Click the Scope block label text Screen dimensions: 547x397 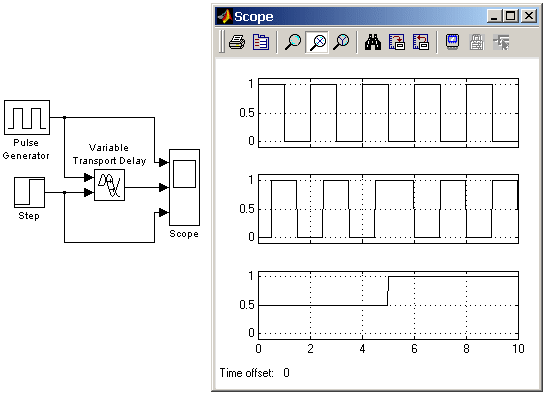pos(184,234)
